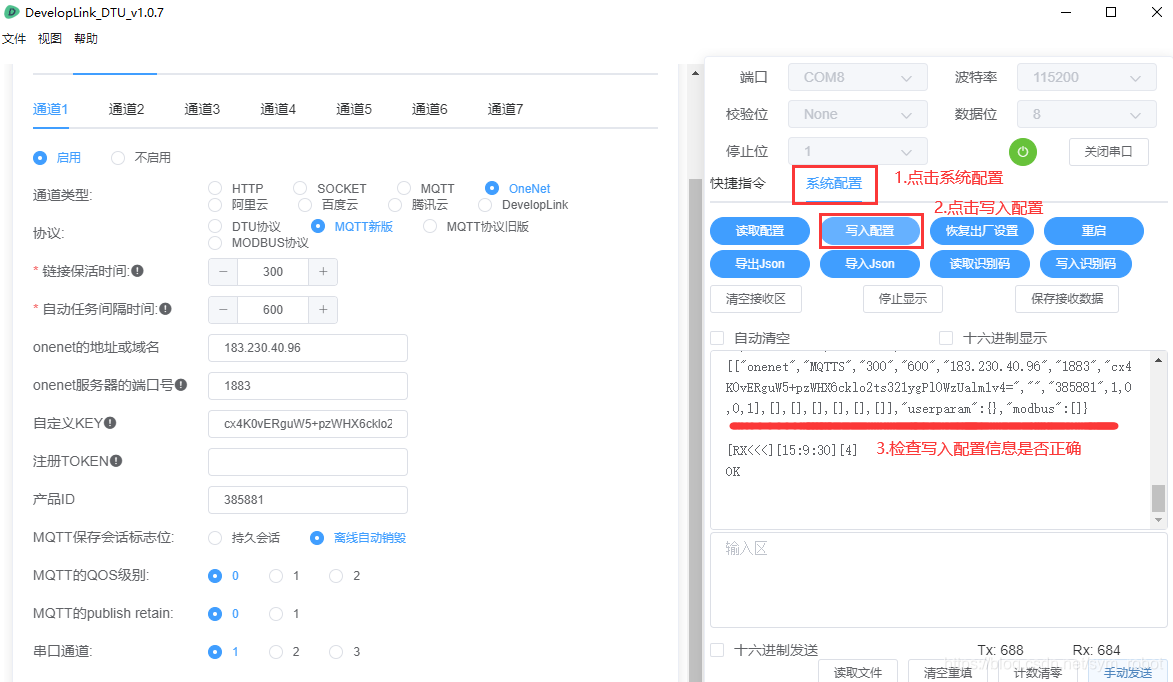Image resolution: width=1173 pixels, height=682 pixels.
Task: Click the onenet的地址或域名 input field
Action: [307, 348]
